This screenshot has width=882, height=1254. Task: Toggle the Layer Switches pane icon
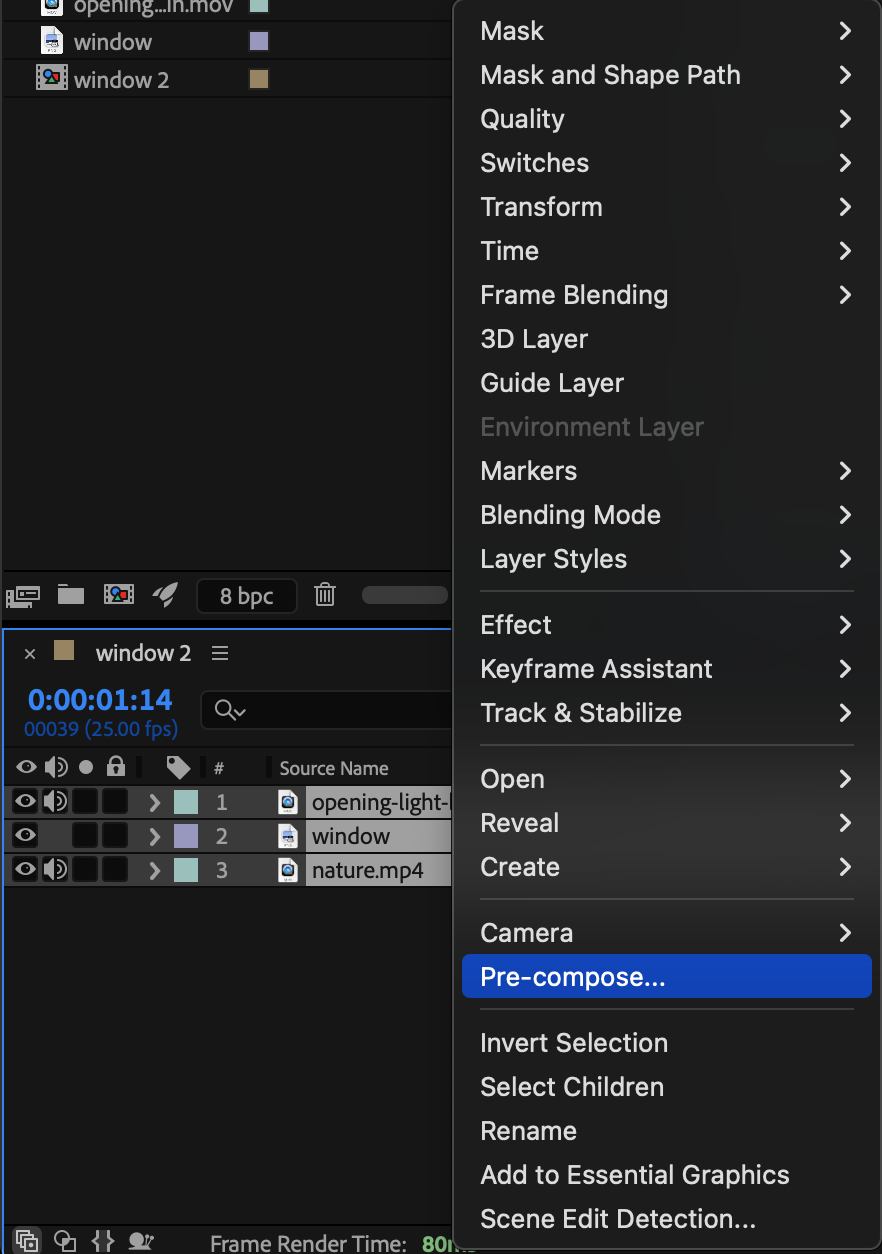(x=27, y=1241)
